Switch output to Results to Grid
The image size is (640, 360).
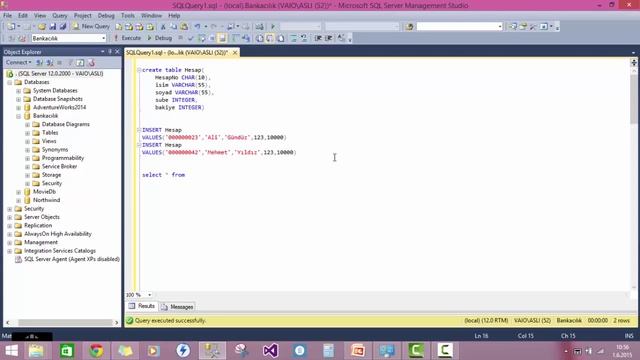(270, 38)
